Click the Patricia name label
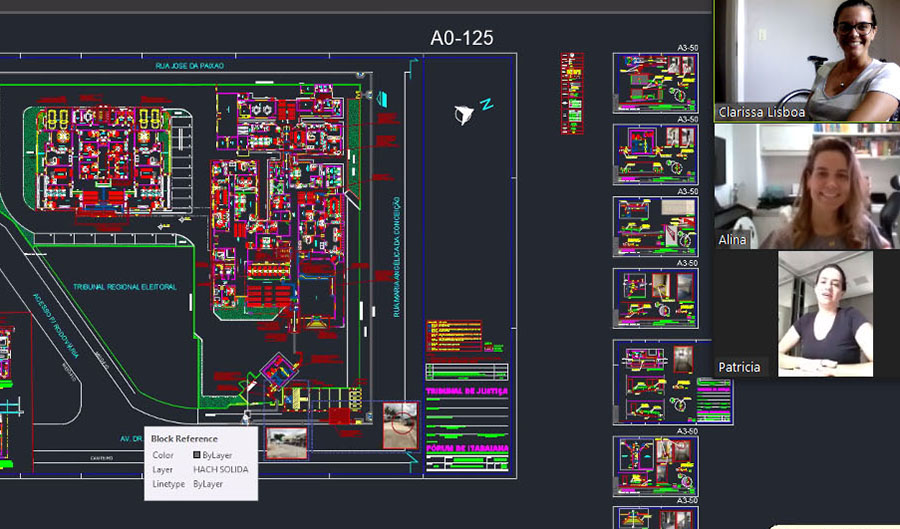The image size is (900, 529). (740, 367)
